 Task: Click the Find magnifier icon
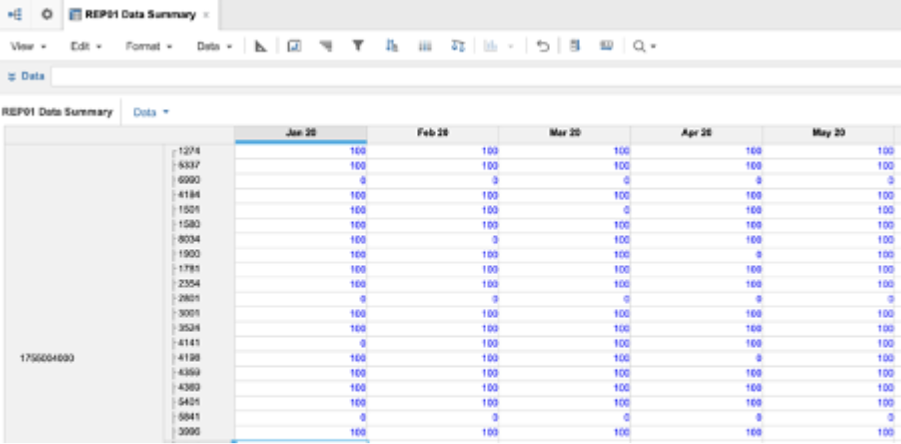(x=638, y=47)
